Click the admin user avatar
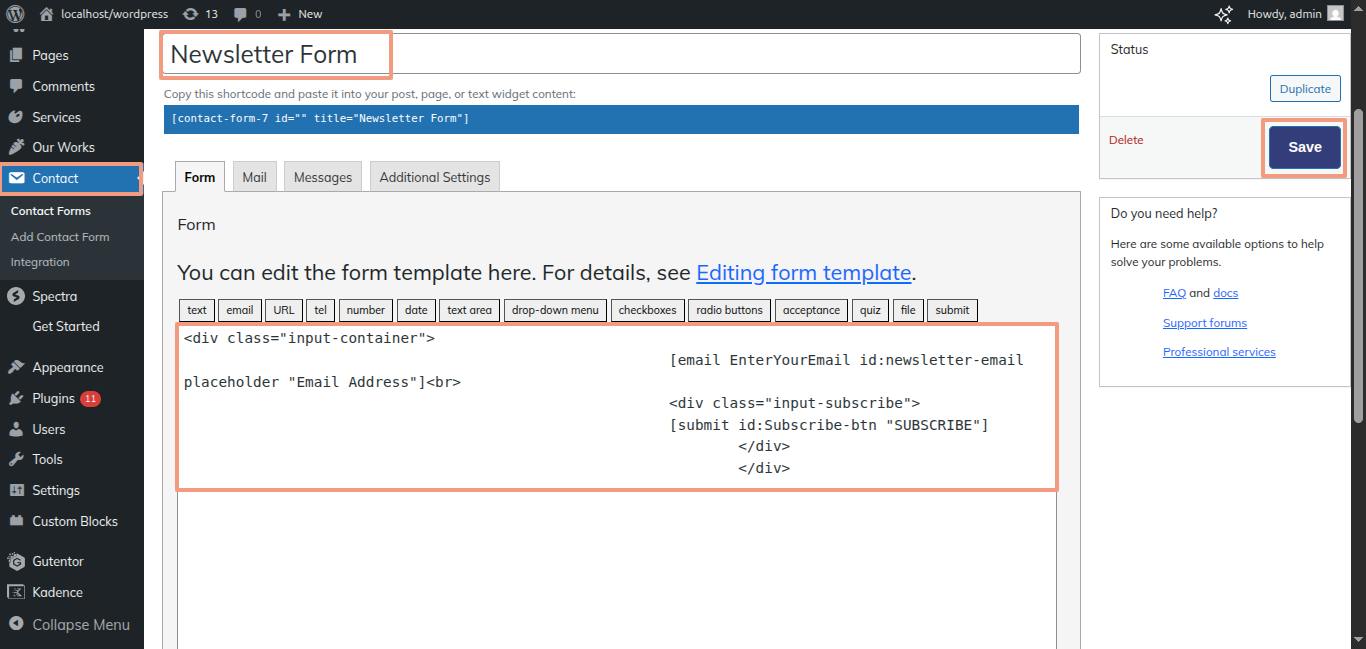This screenshot has width=1366, height=649. [x=1335, y=14]
